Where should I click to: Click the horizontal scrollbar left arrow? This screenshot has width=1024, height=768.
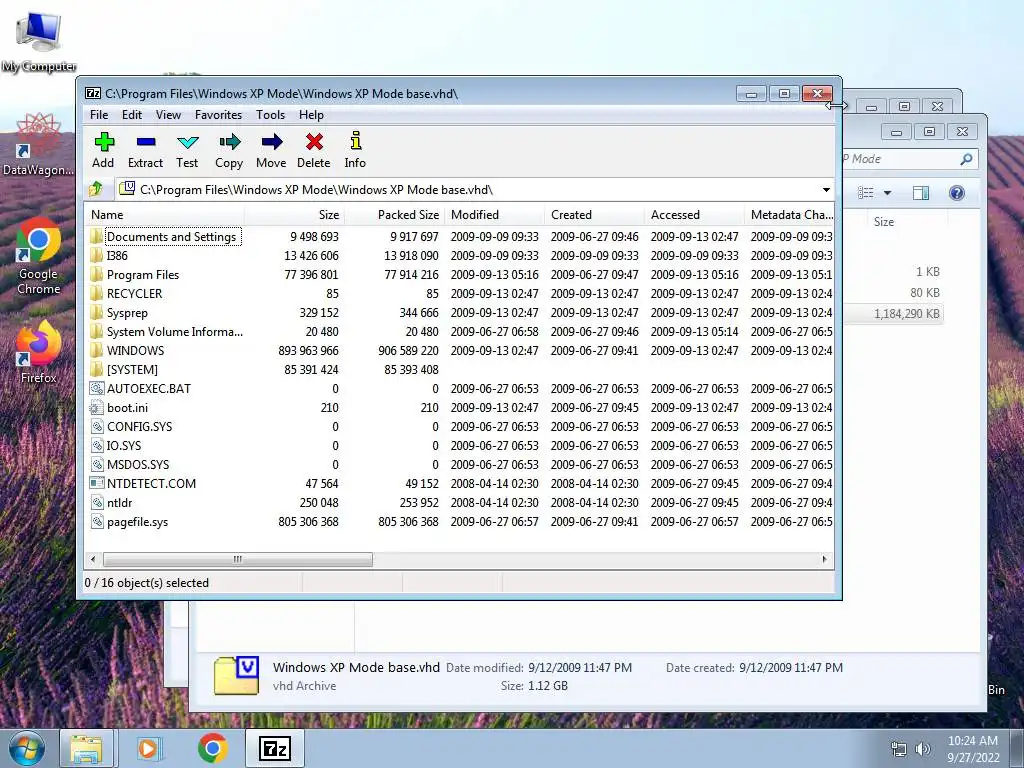(93, 560)
